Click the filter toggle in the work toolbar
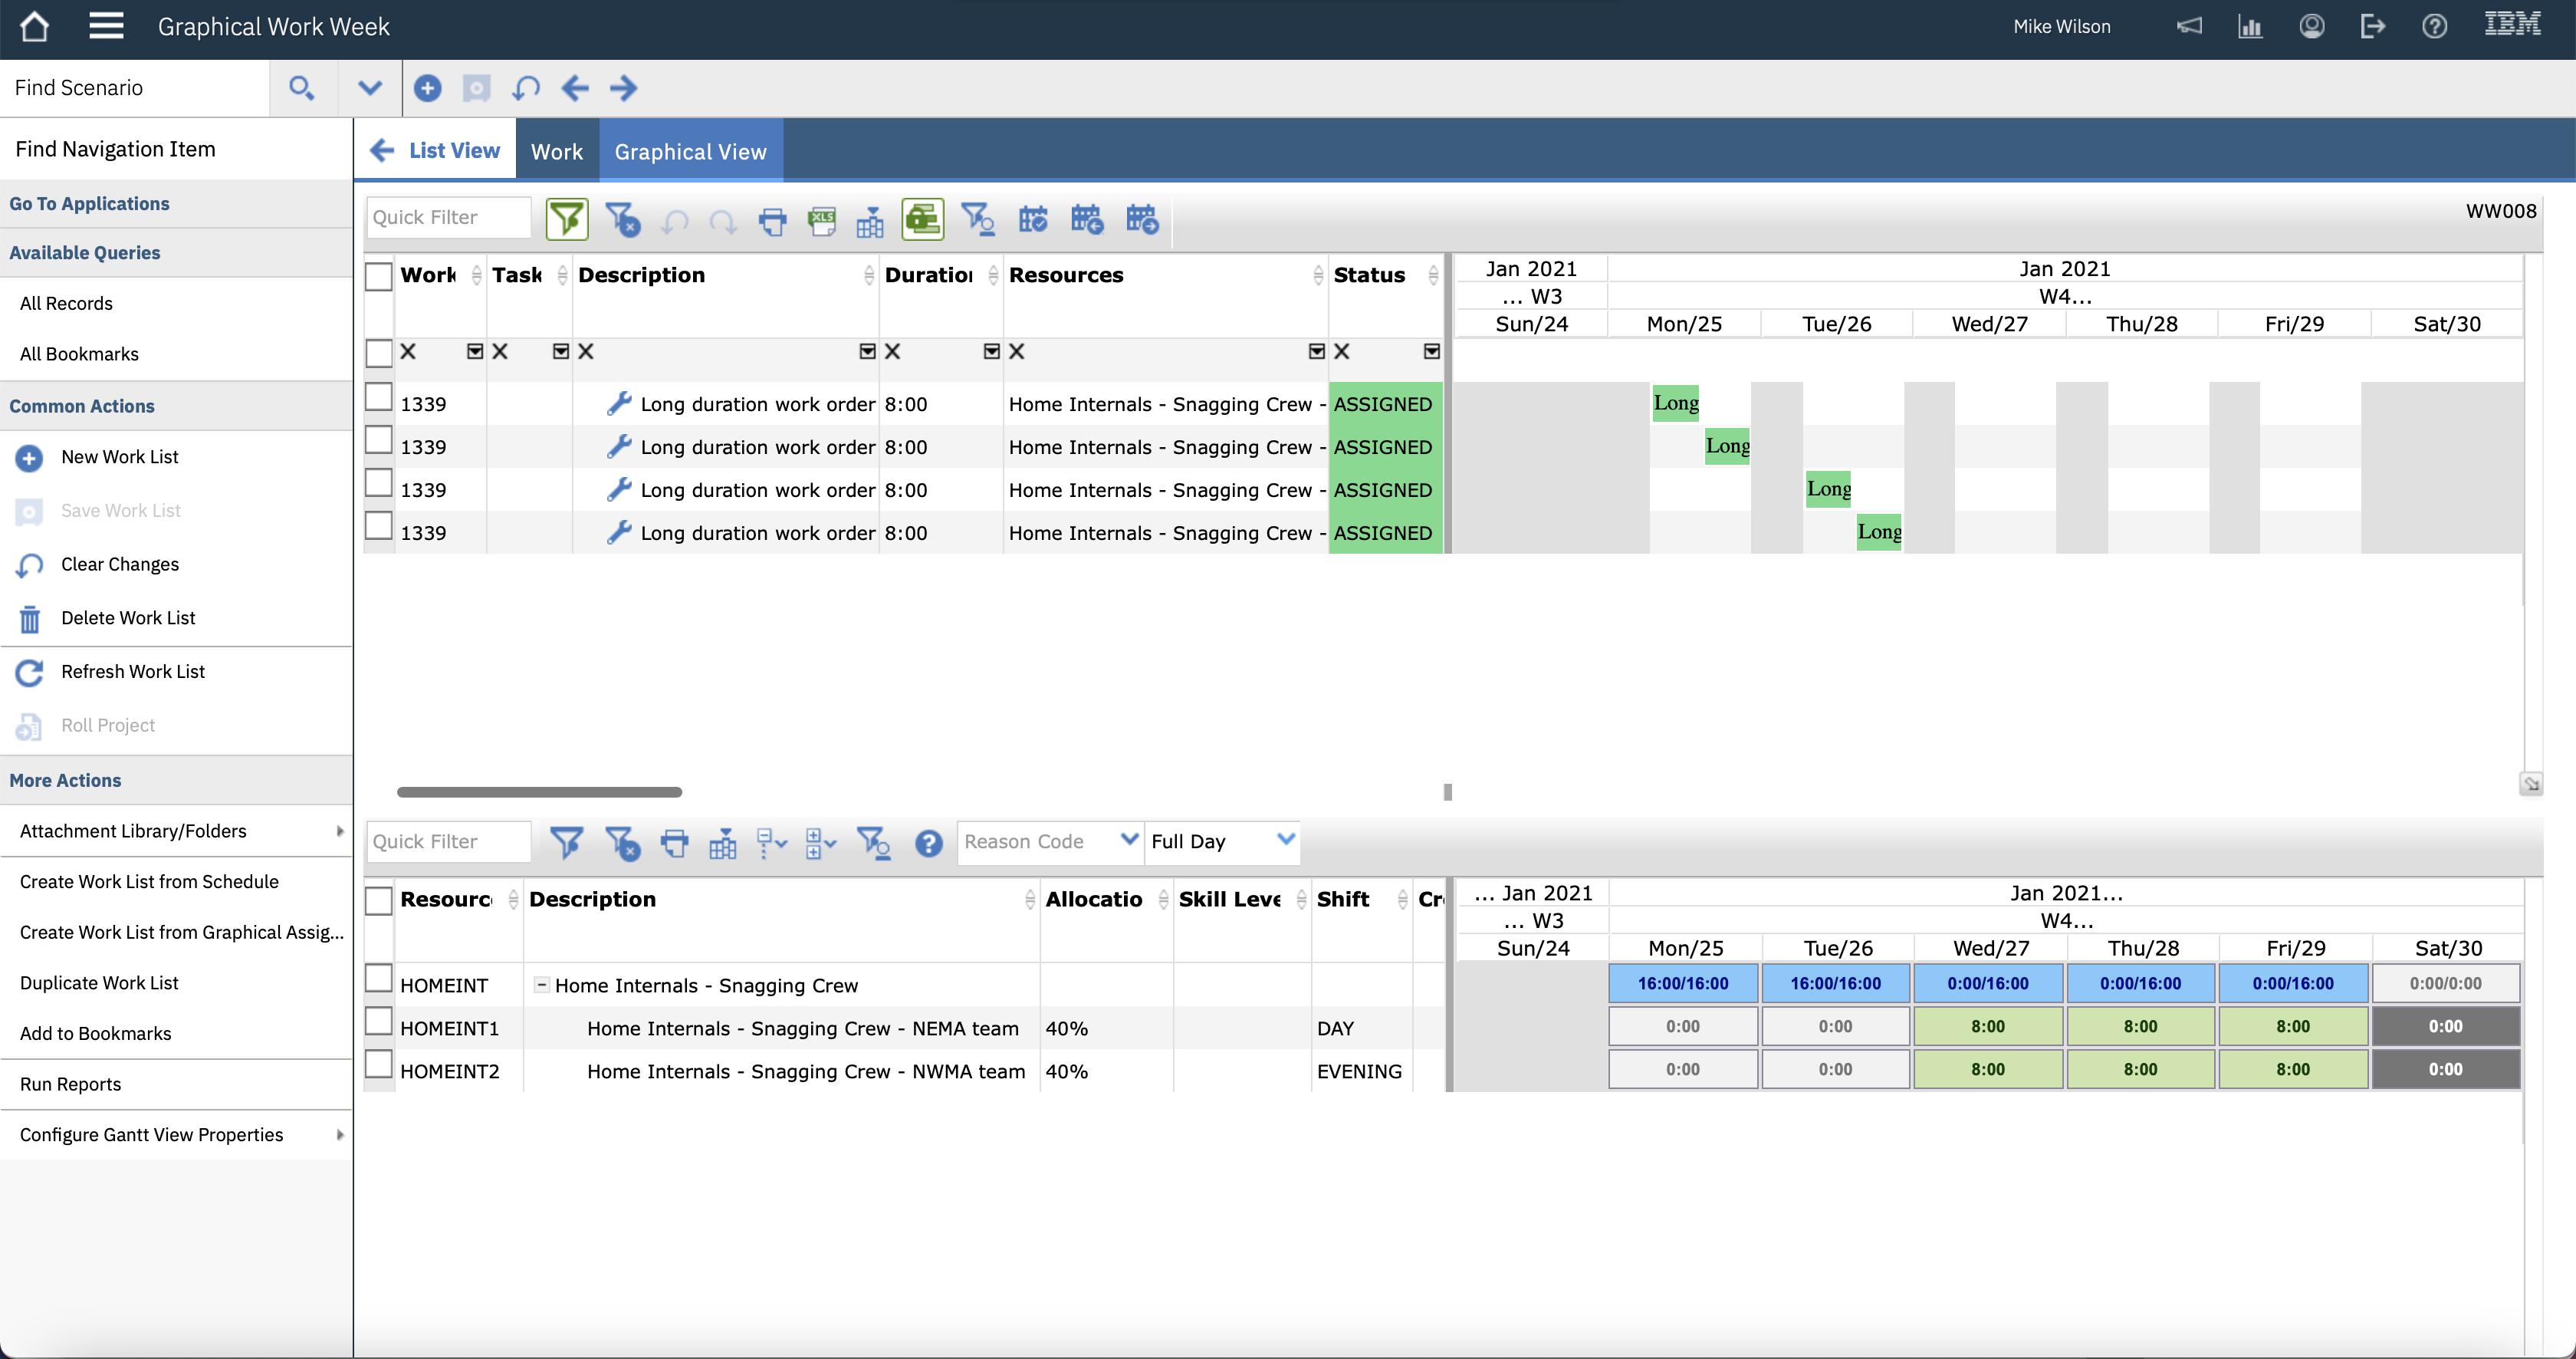The height and width of the screenshot is (1359, 2576). 566,219
